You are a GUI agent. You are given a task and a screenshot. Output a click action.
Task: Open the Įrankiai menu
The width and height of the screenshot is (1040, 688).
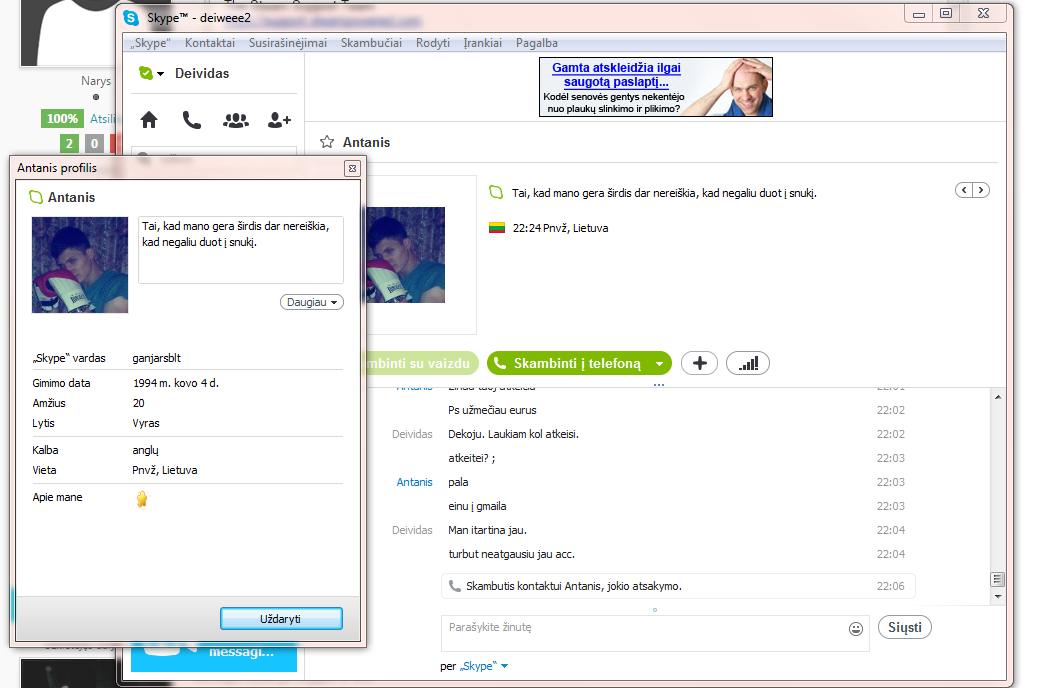coord(482,43)
